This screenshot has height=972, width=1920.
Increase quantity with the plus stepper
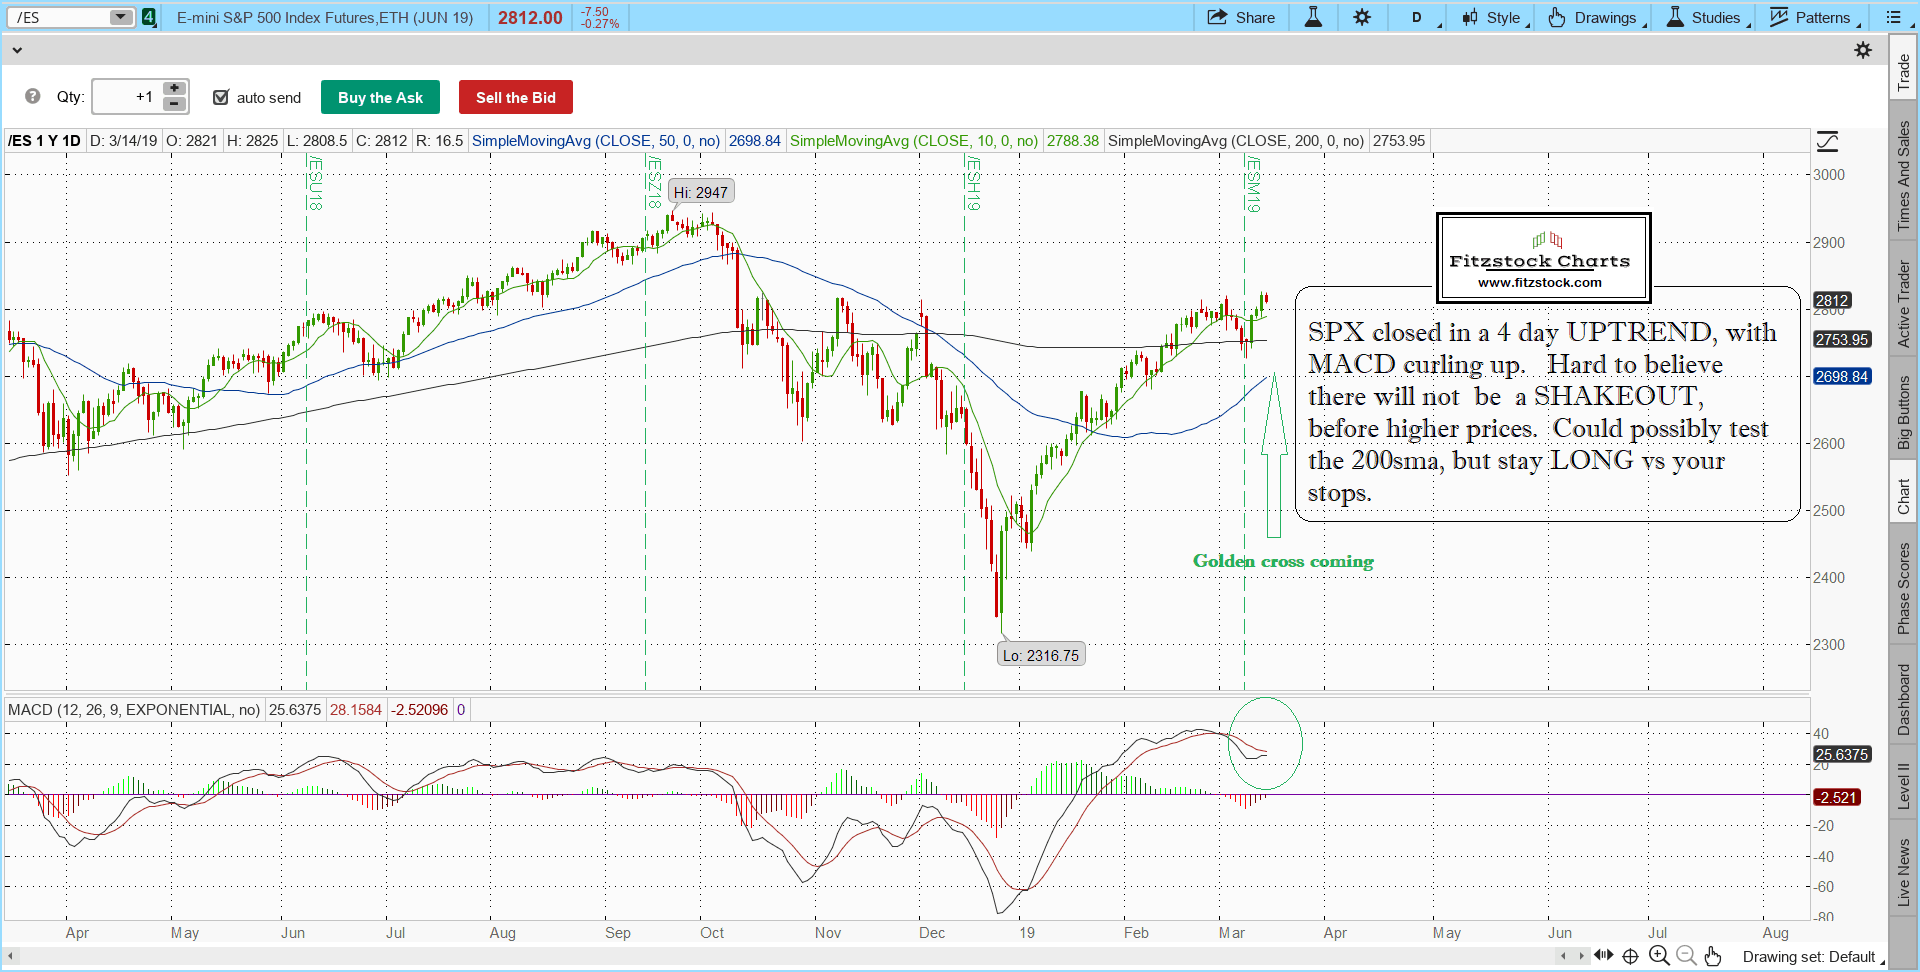click(x=174, y=89)
